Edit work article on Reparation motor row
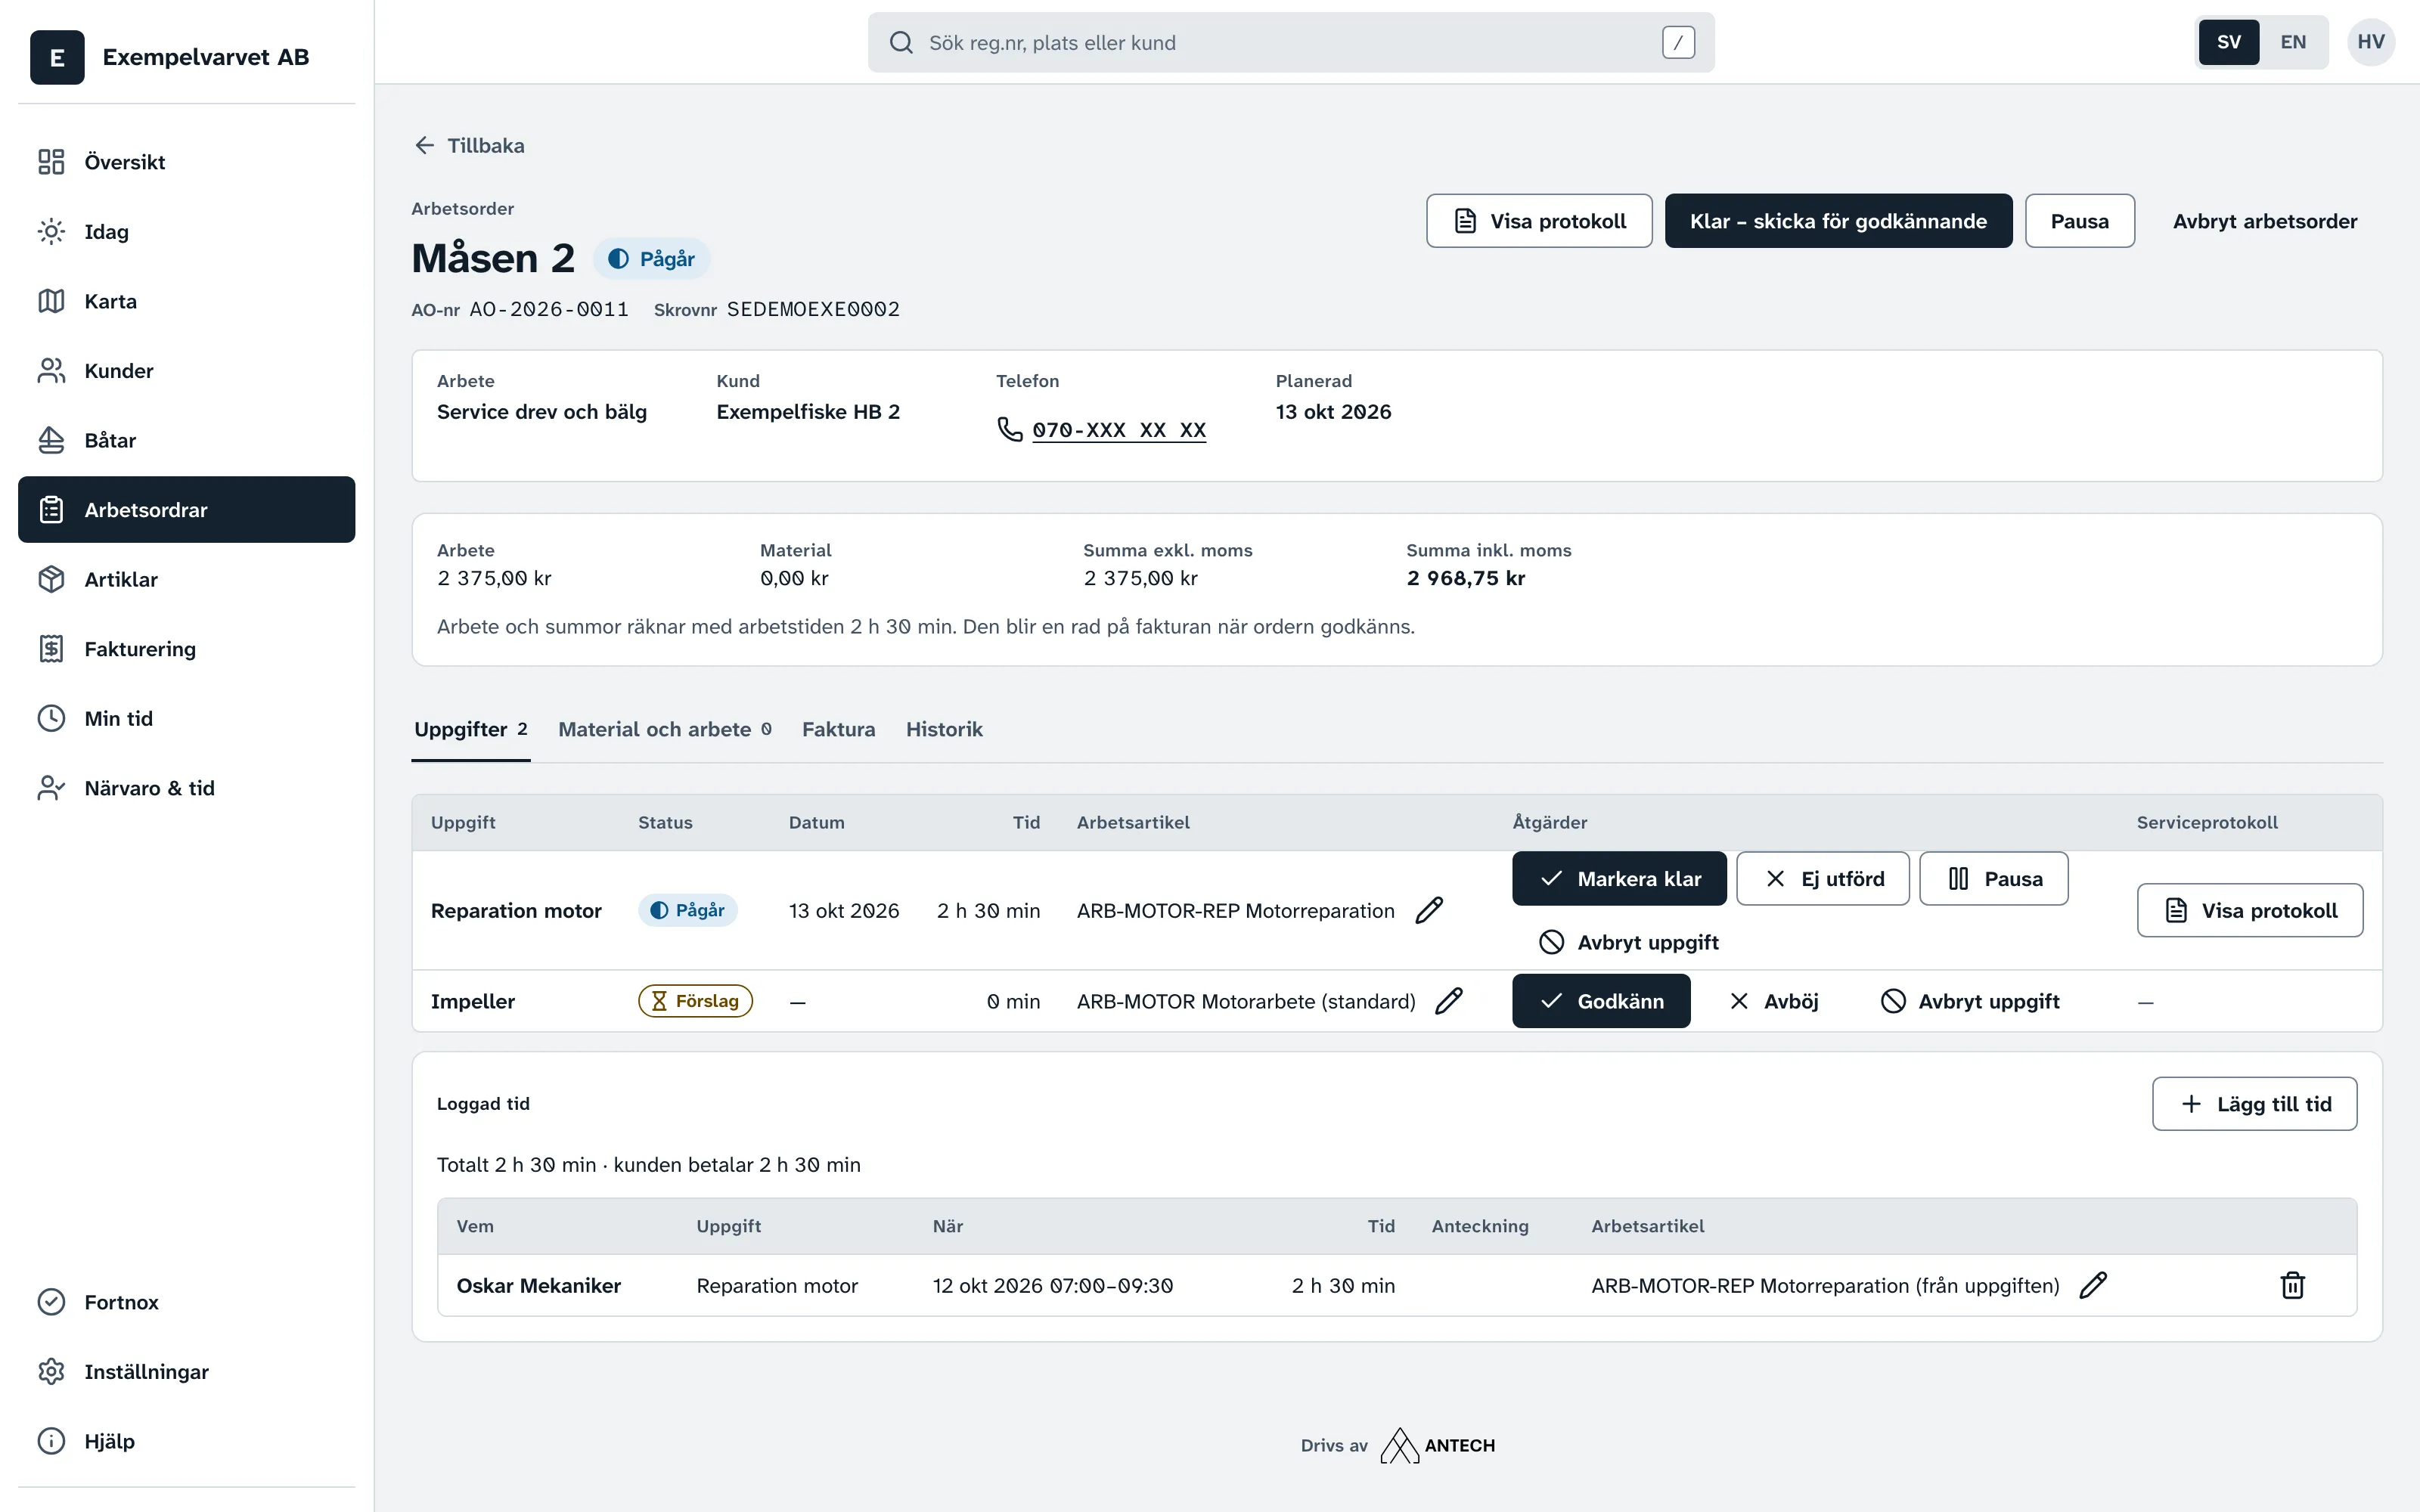Image resolution: width=2420 pixels, height=1512 pixels. pyautogui.click(x=1429, y=910)
